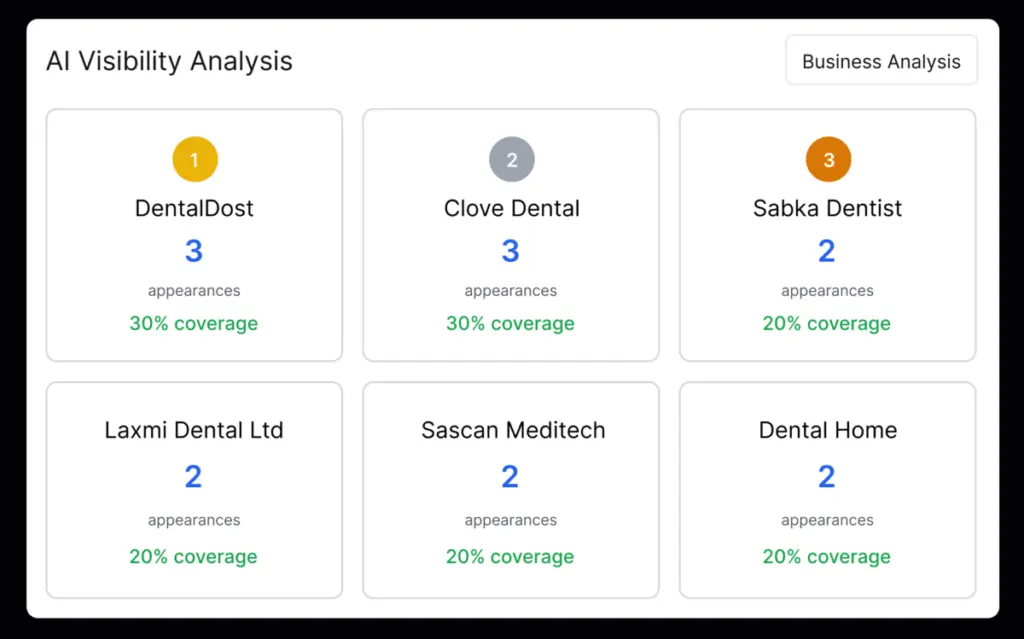Click the 30% coverage label under Clove Dental
Screen dimensions: 1024x639
point(511,323)
